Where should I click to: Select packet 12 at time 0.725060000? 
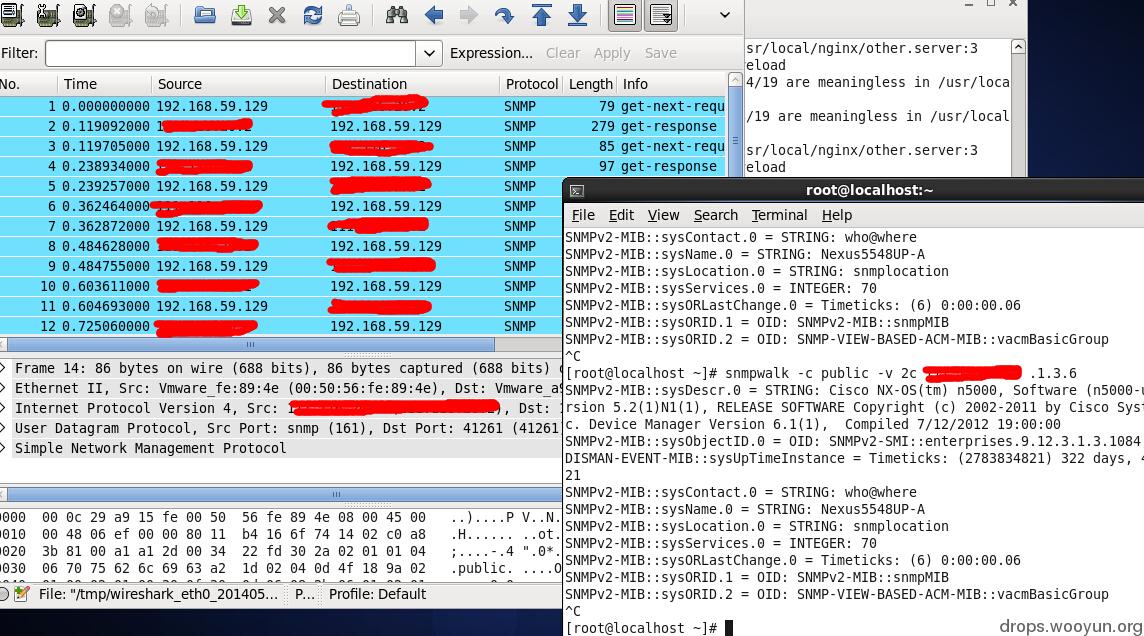coord(281,326)
